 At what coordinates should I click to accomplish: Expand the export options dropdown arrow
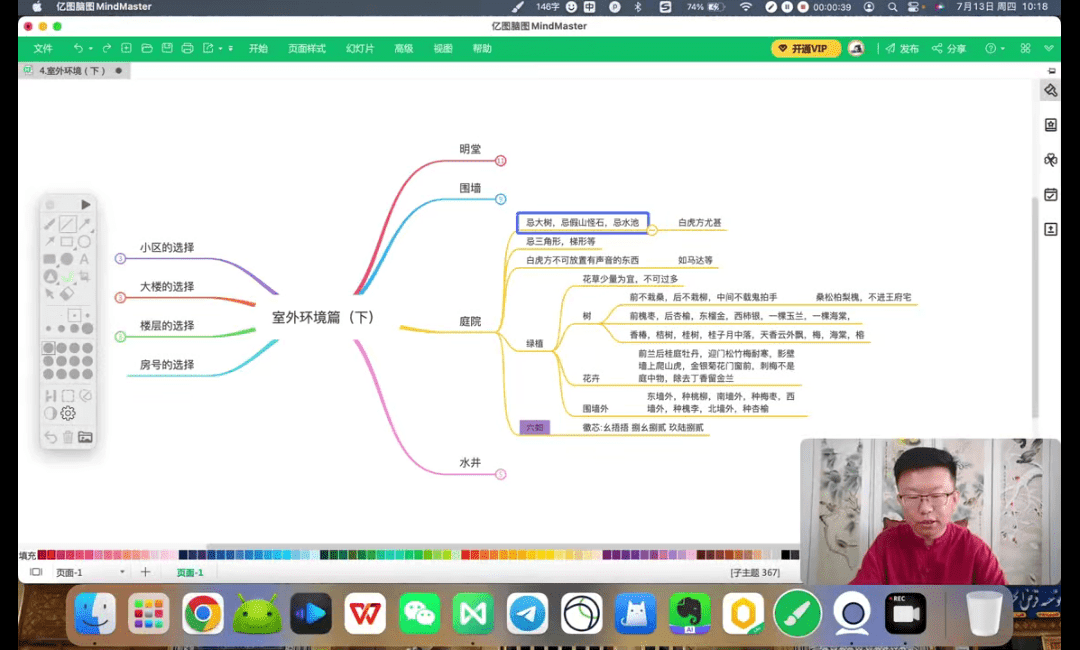(x=220, y=48)
